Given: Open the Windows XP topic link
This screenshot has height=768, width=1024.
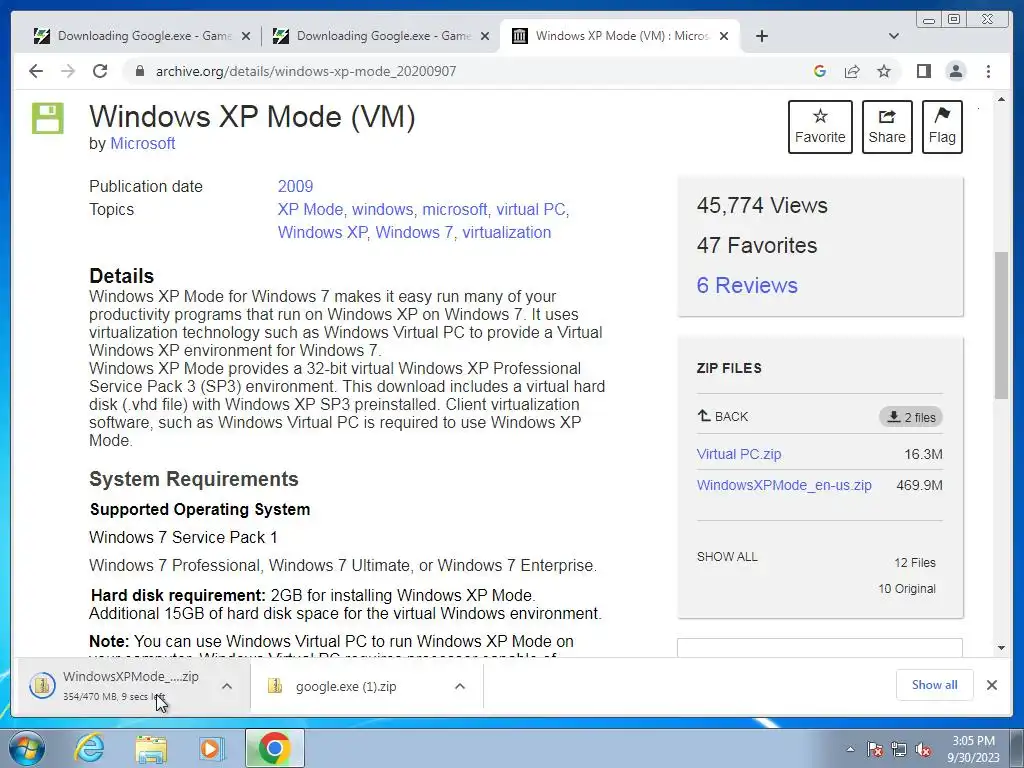Looking at the screenshot, I should click(323, 232).
